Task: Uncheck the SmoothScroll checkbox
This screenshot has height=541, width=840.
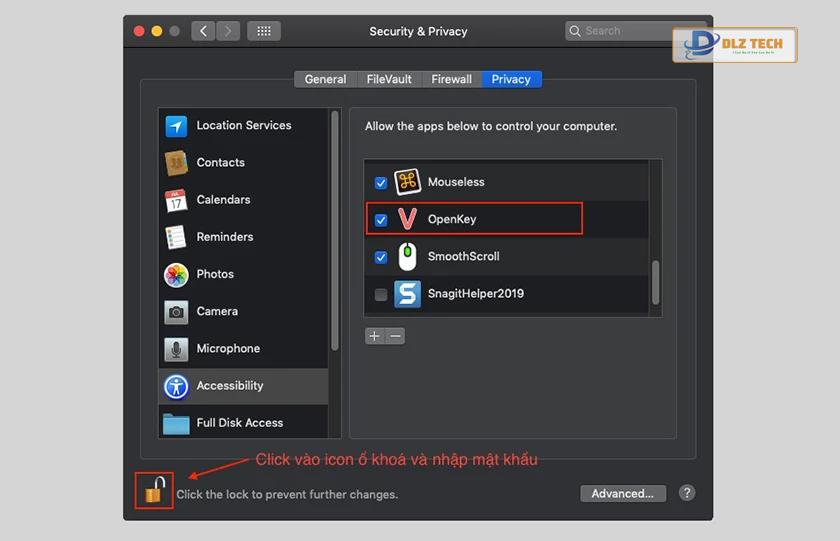Action: click(381, 257)
